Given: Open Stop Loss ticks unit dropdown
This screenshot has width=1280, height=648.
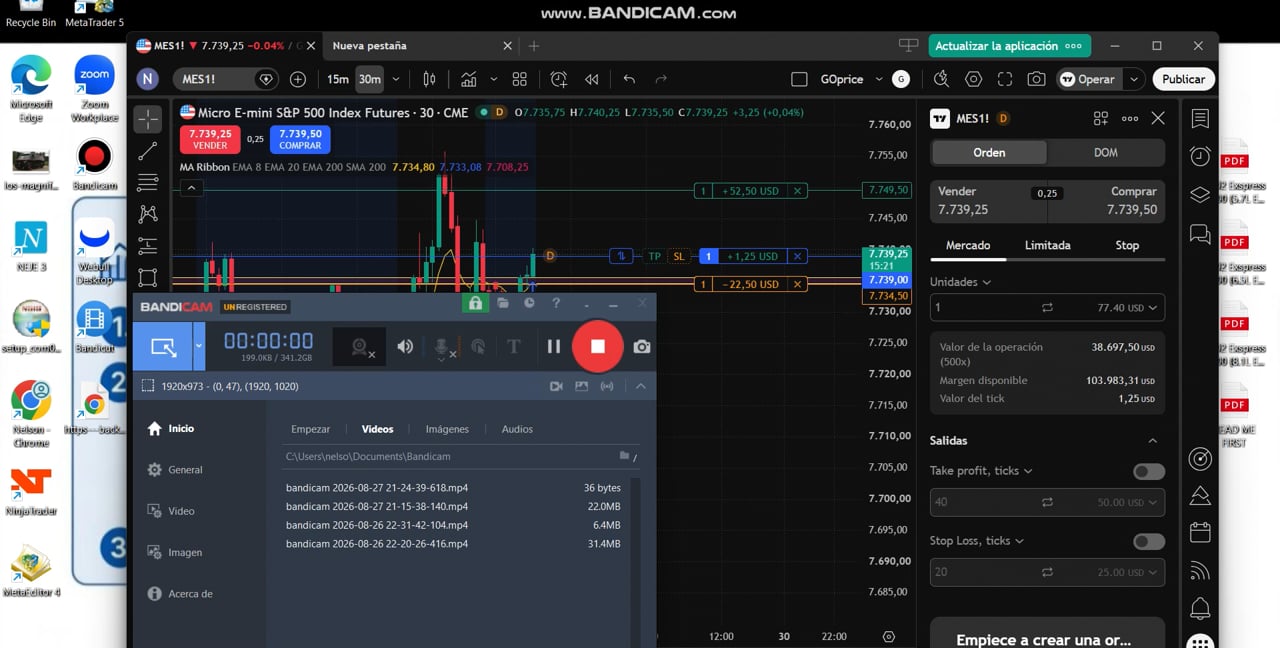Looking at the screenshot, I should (976, 541).
